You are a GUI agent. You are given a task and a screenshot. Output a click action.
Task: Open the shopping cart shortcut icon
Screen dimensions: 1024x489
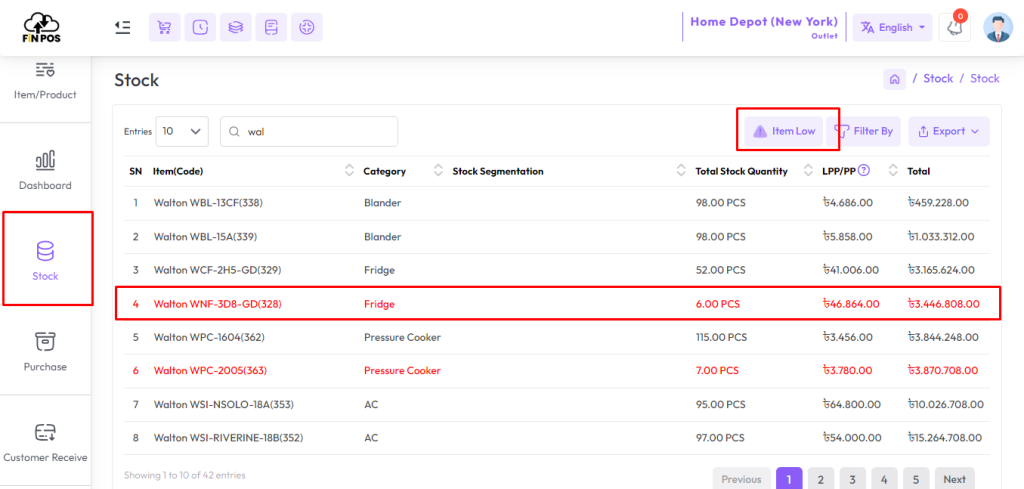coord(165,27)
